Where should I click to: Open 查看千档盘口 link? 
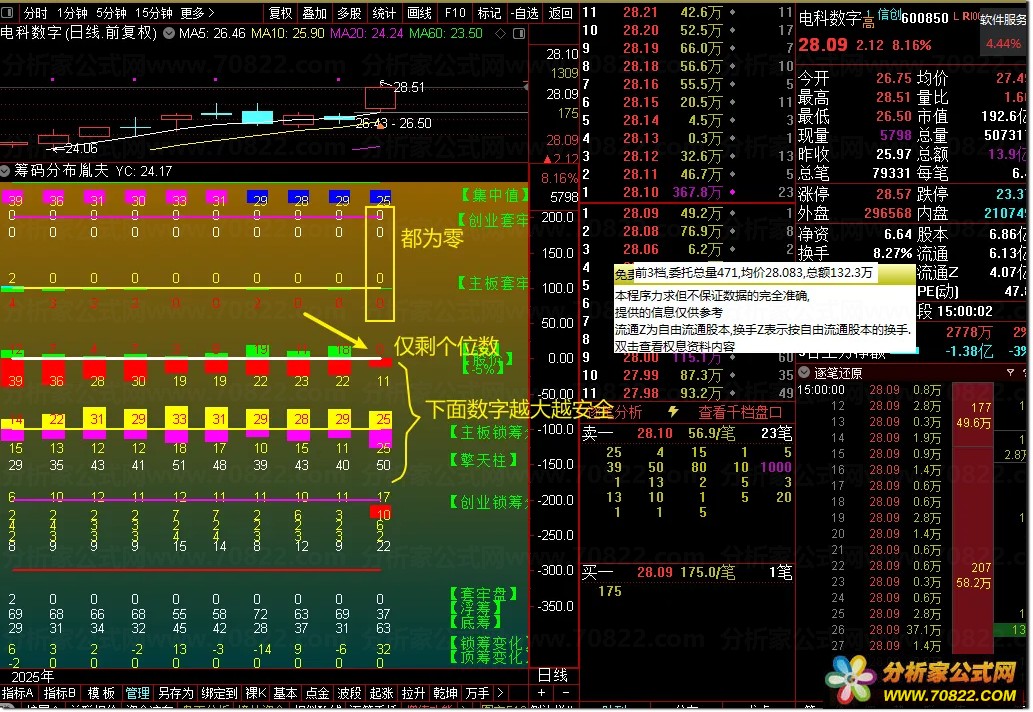tap(740, 412)
